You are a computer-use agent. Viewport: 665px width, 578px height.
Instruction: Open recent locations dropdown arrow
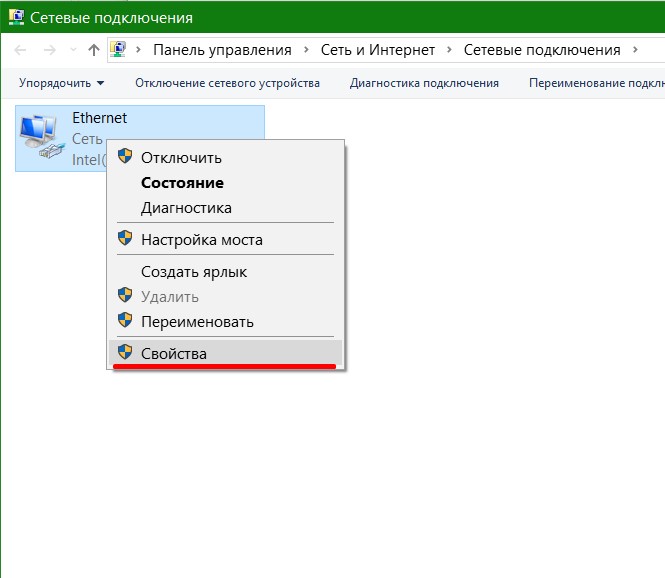pyautogui.click(x=73, y=50)
